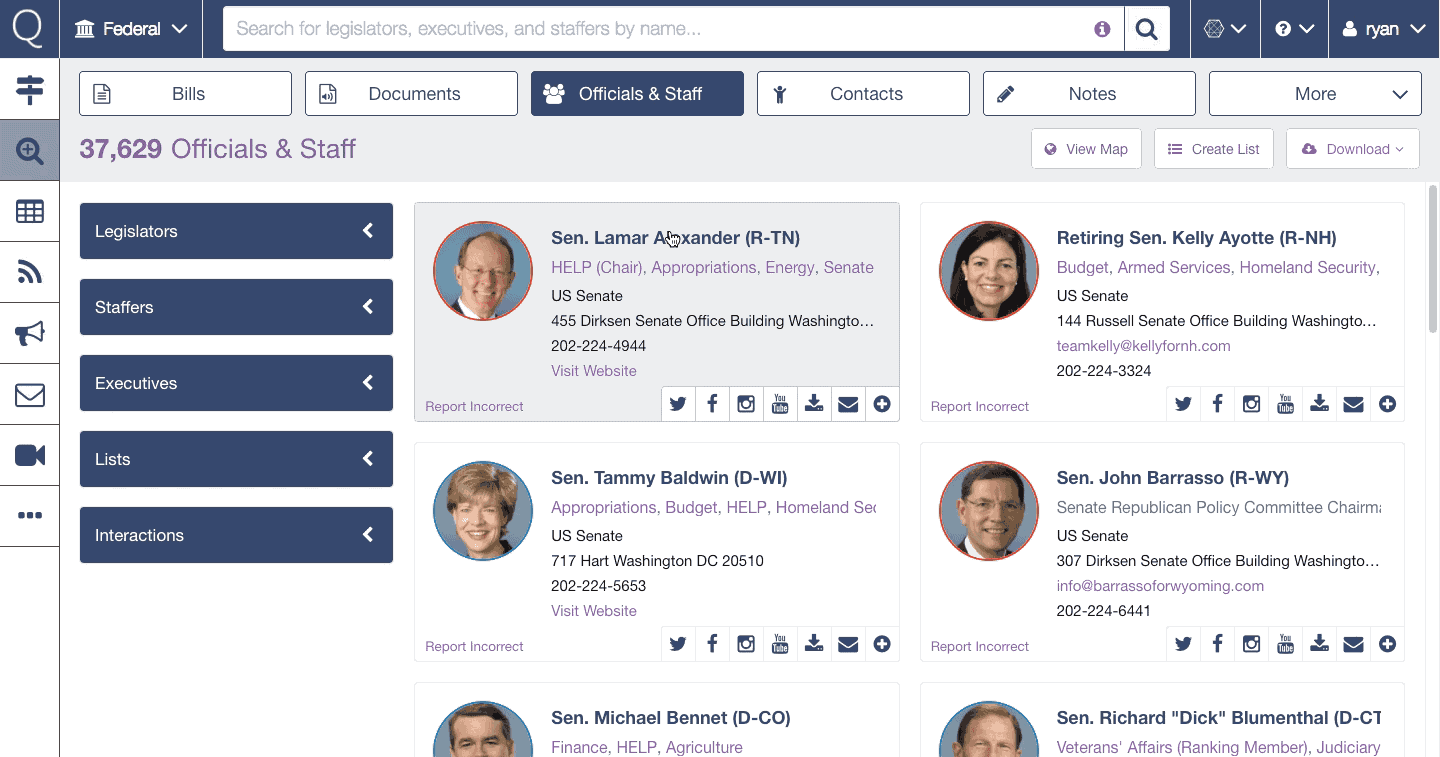Open the RSS feed sidebar icon

coord(30,272)
